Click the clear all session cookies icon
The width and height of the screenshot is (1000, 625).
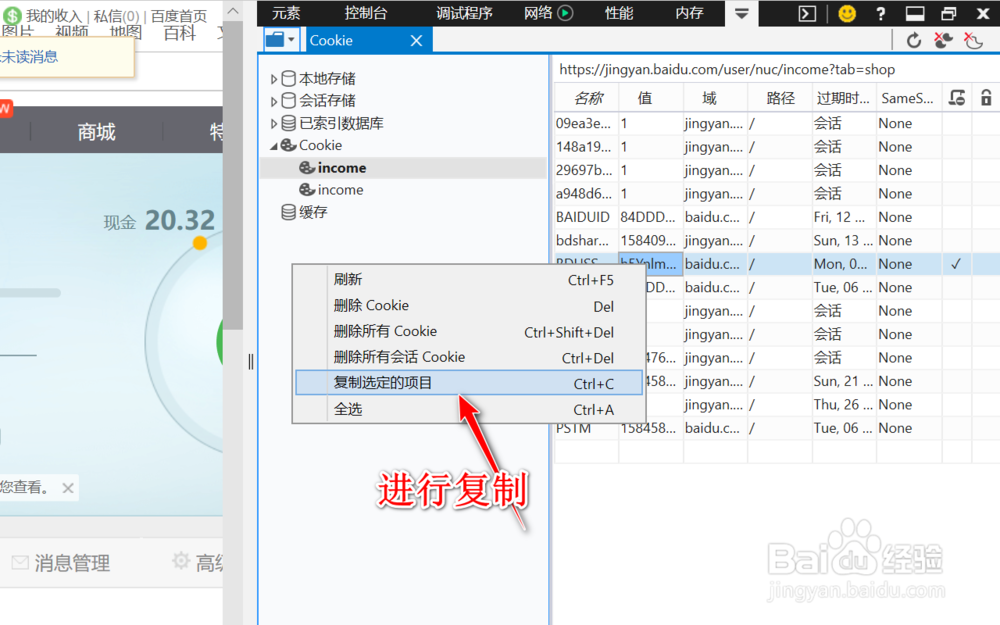pyautogui.click(x=973, y=40)
